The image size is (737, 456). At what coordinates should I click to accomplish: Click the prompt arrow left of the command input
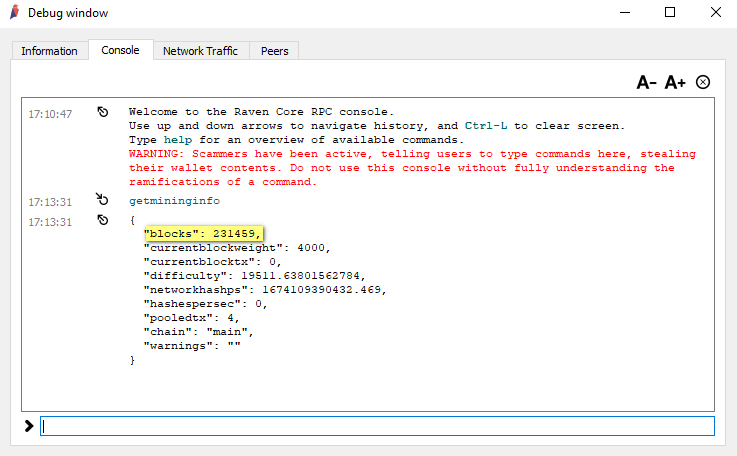click(x=28, y=427)
